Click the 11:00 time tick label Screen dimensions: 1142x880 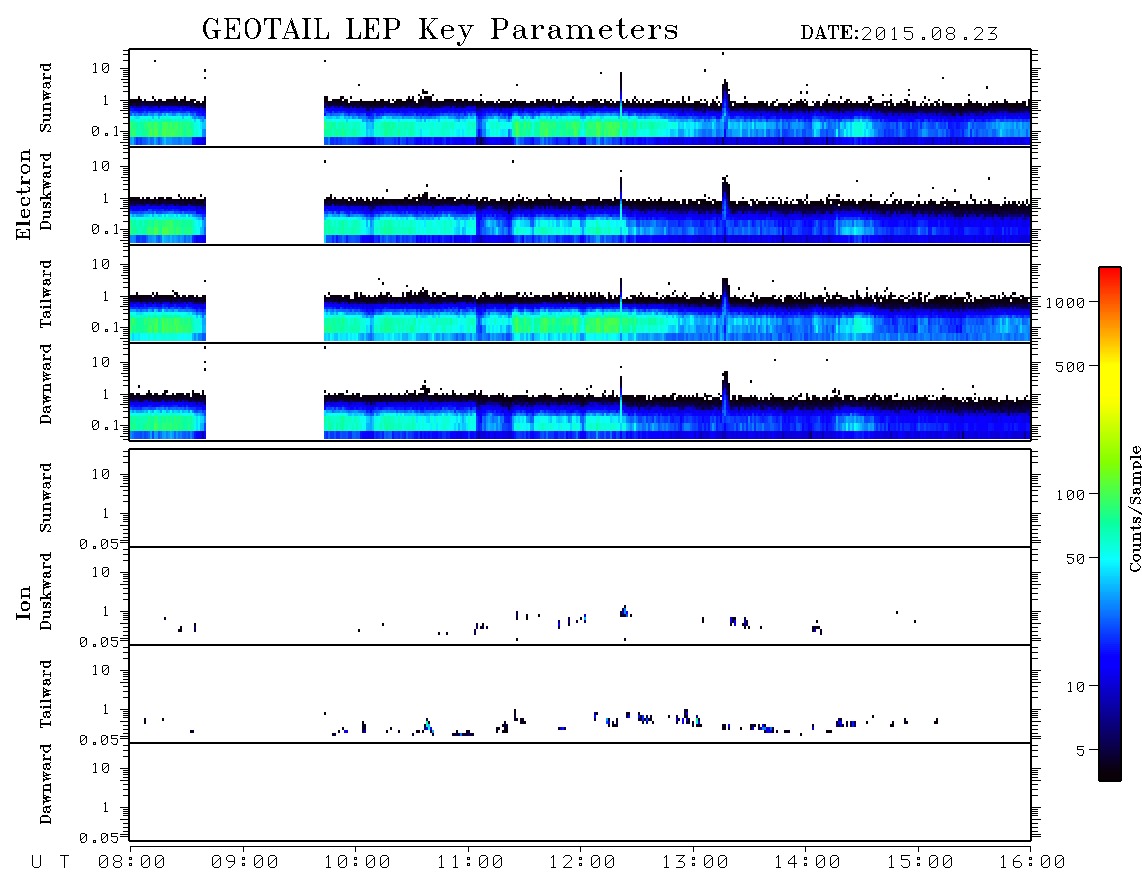[470, 863]
